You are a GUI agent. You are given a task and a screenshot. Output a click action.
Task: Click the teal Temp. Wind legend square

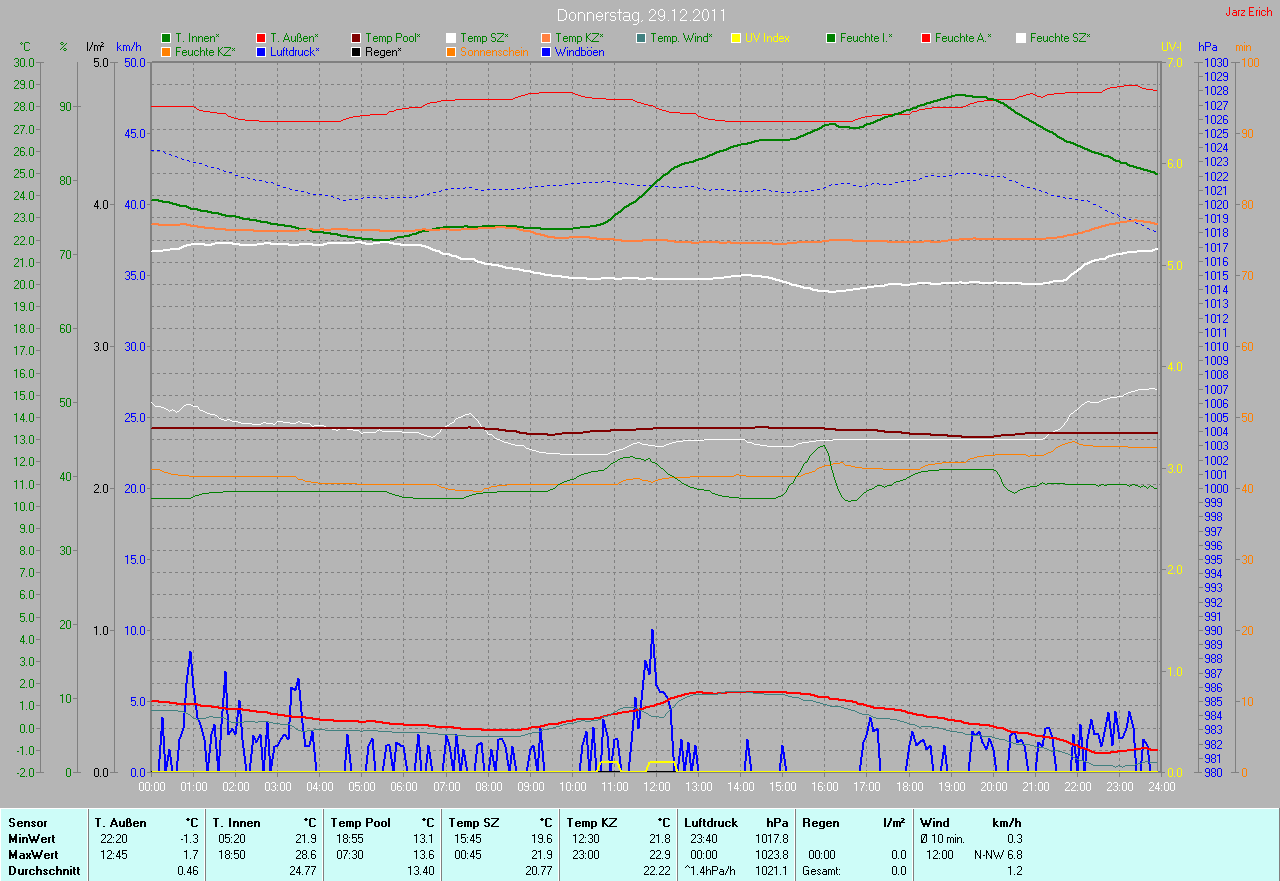[641, 38]
